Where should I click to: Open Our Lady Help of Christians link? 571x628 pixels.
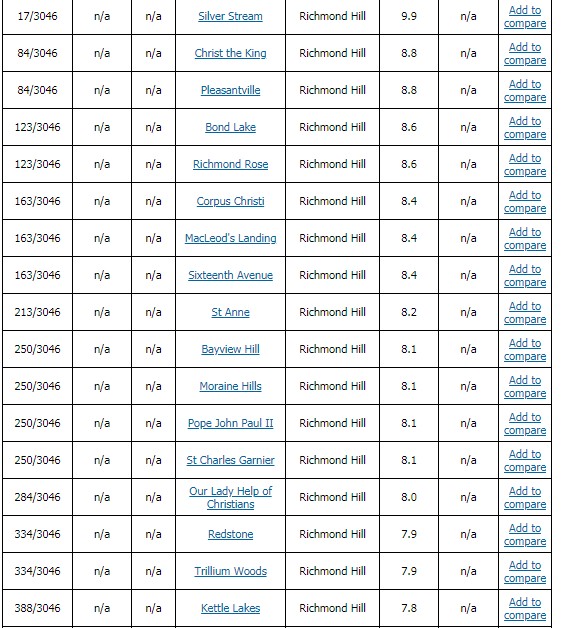[x=230, y=497]
